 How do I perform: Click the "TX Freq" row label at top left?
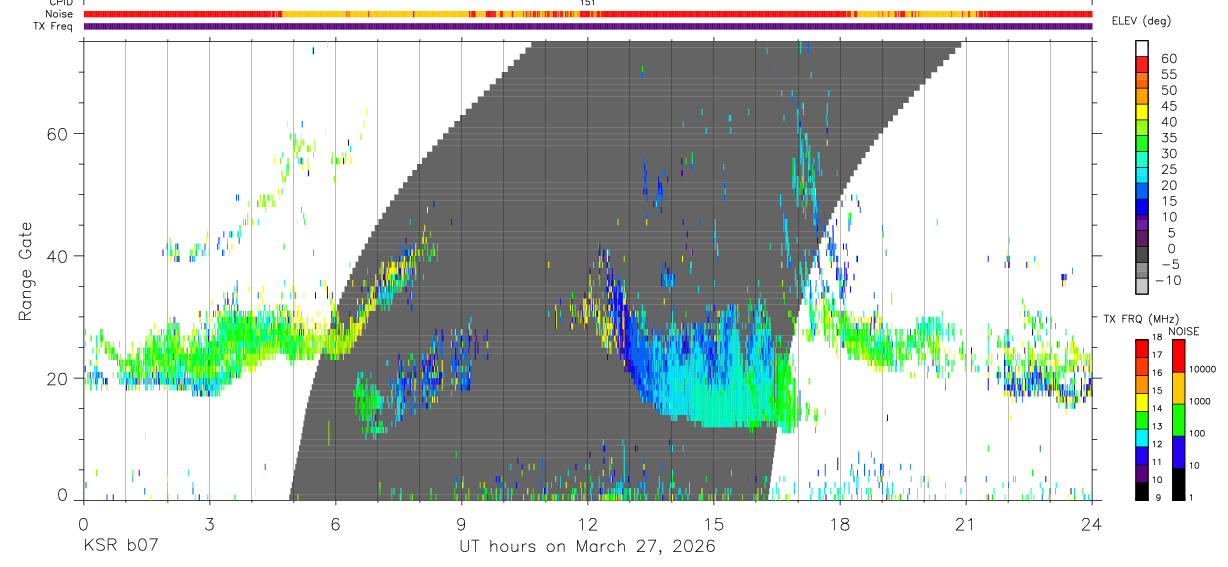coord(53,26)
